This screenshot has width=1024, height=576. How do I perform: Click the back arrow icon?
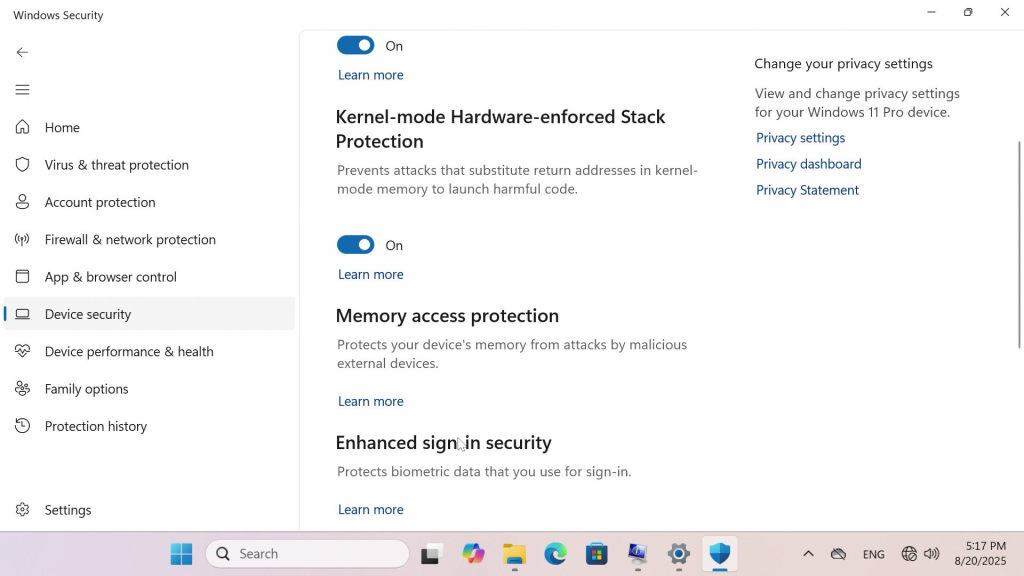[22, 52]
